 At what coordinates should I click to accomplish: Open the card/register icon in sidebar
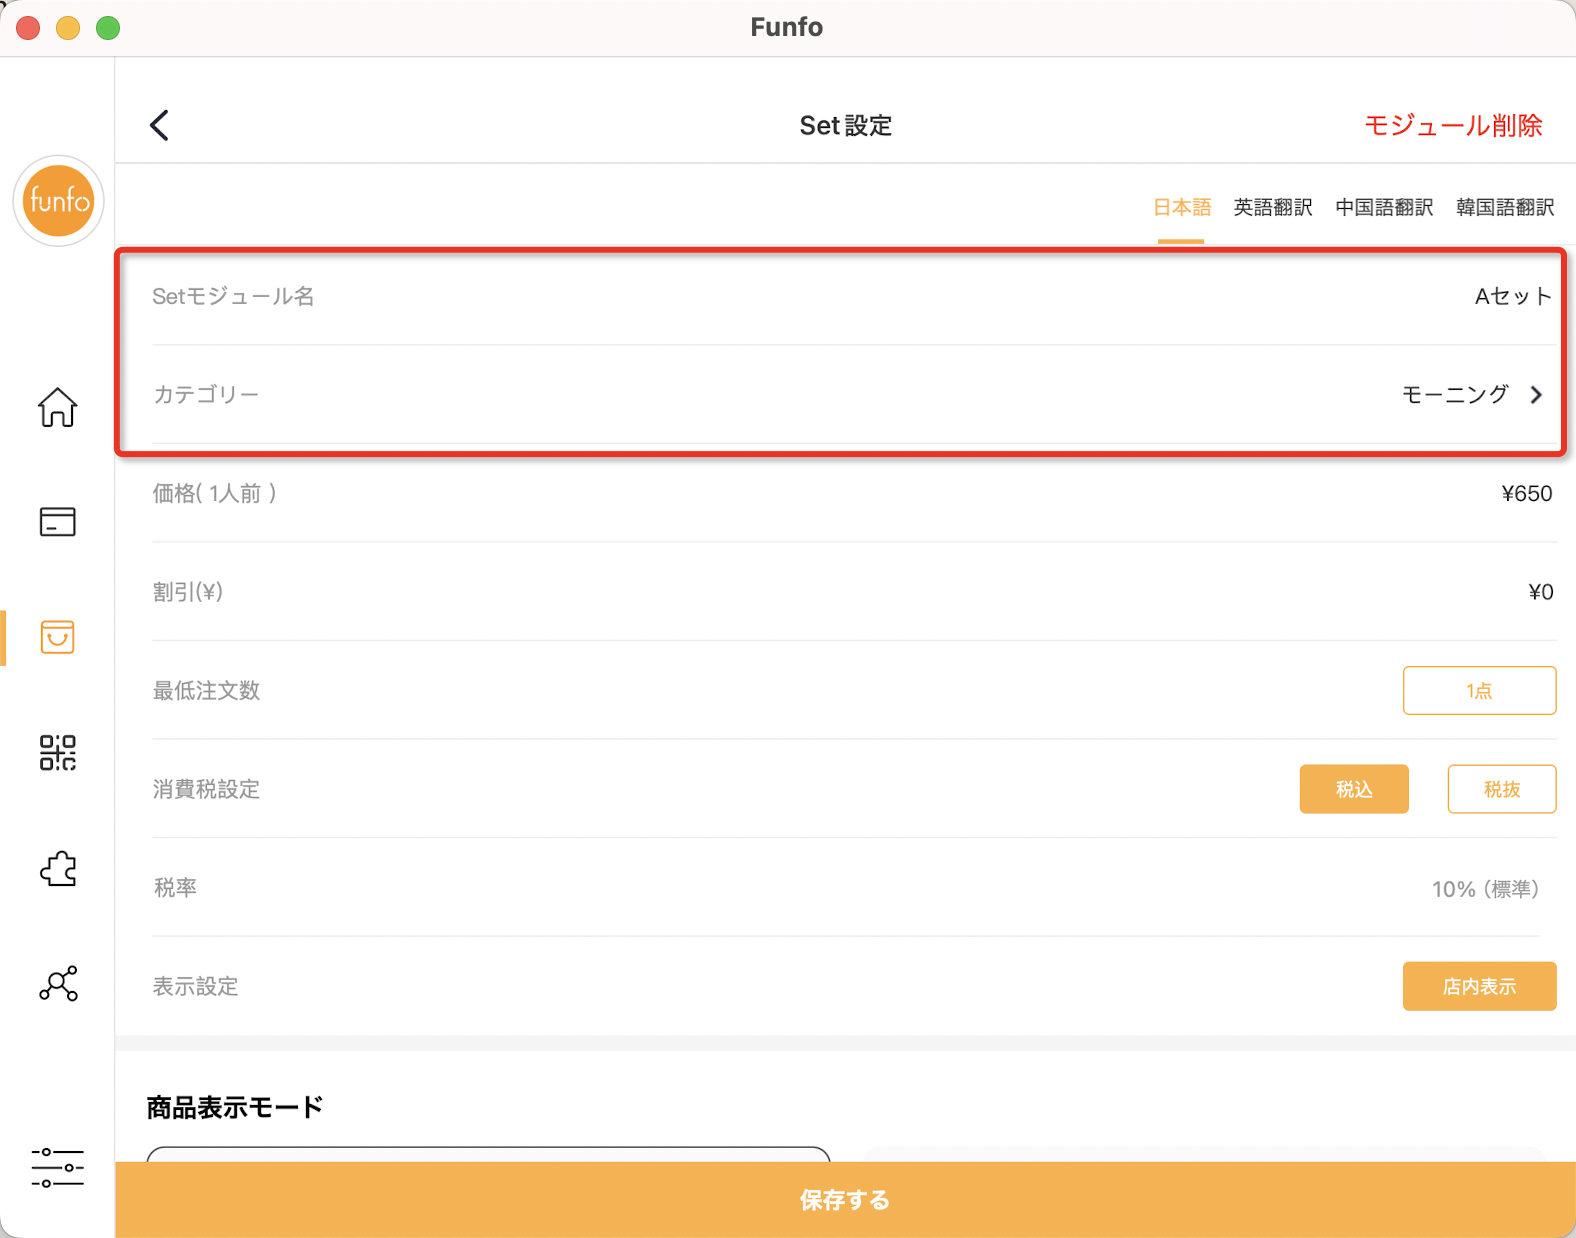pyautogui.click(x=57, y=521)
